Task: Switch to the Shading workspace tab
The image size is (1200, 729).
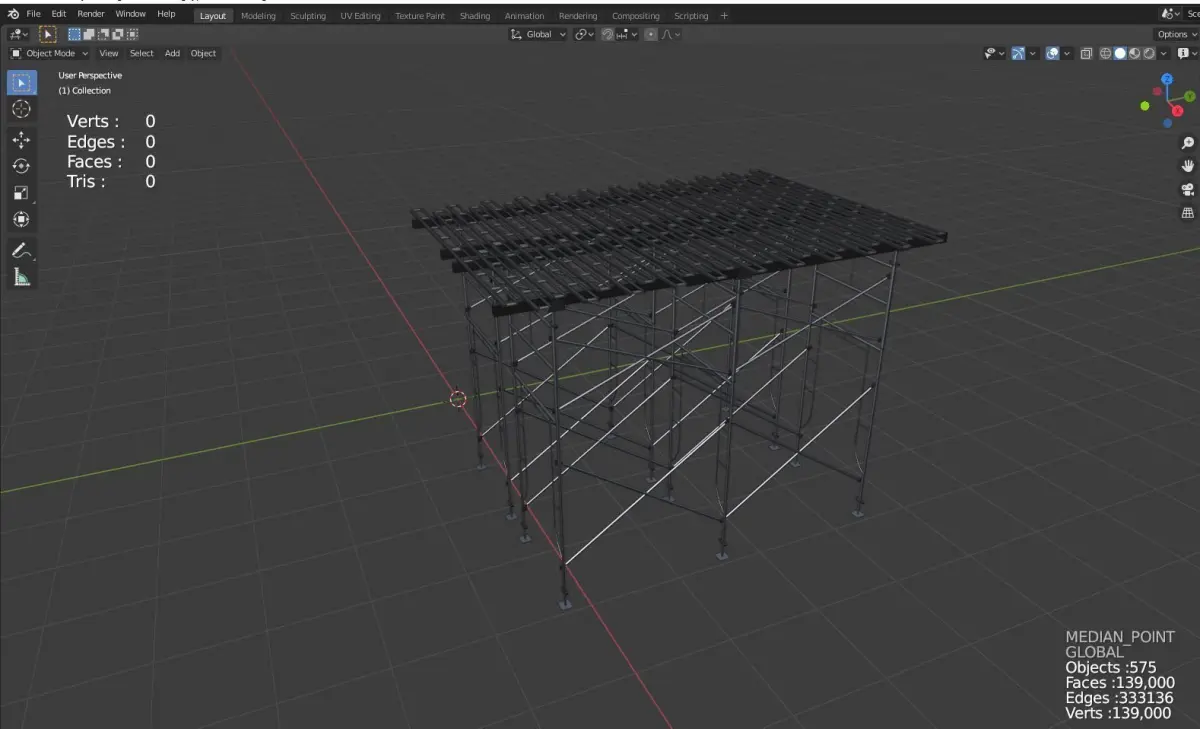Action: (x=475, y=16)
